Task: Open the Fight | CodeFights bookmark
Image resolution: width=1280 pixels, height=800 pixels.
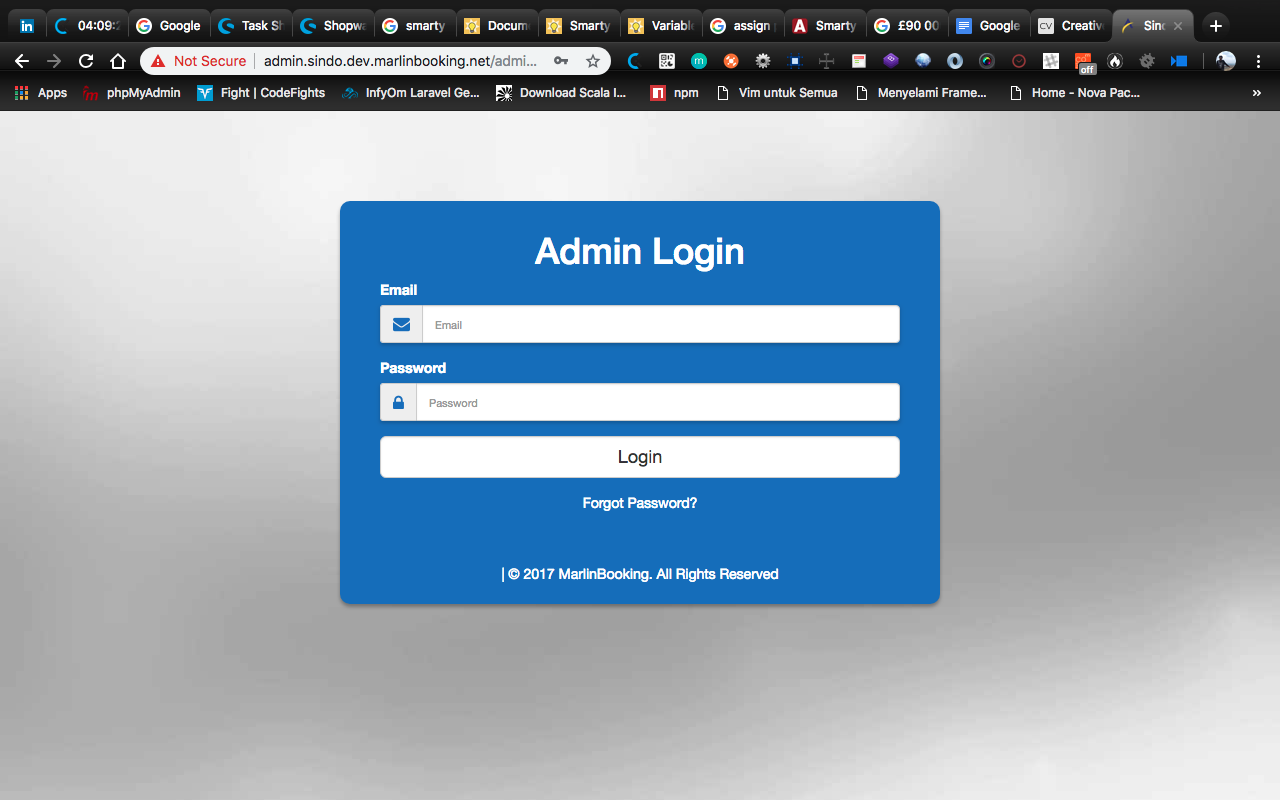Action: coord(261,93)
